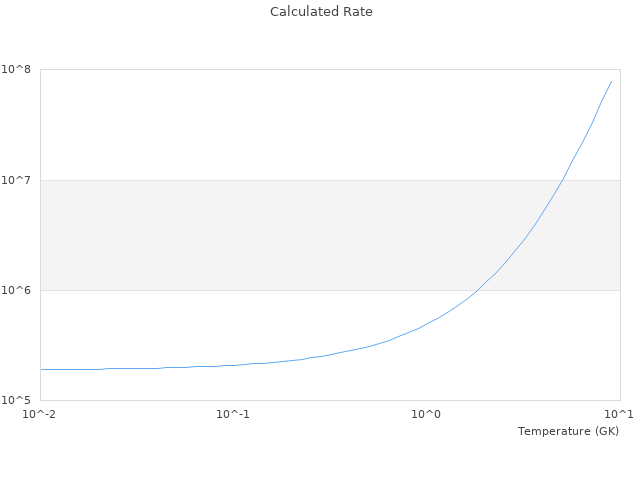Click the white plot area above the gray band

point(250,125)
